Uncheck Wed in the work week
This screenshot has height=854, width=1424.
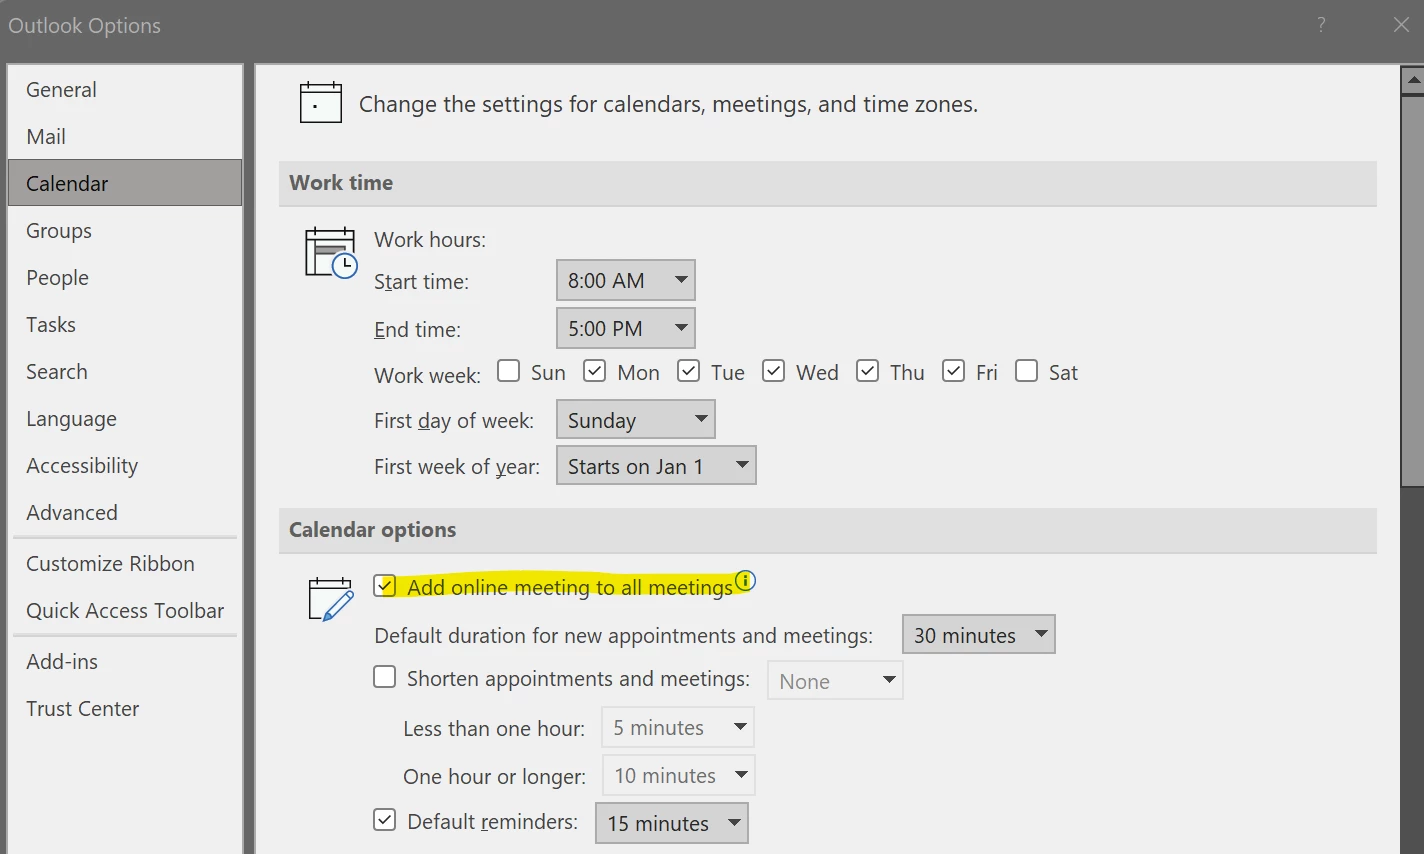coord(773,372)
